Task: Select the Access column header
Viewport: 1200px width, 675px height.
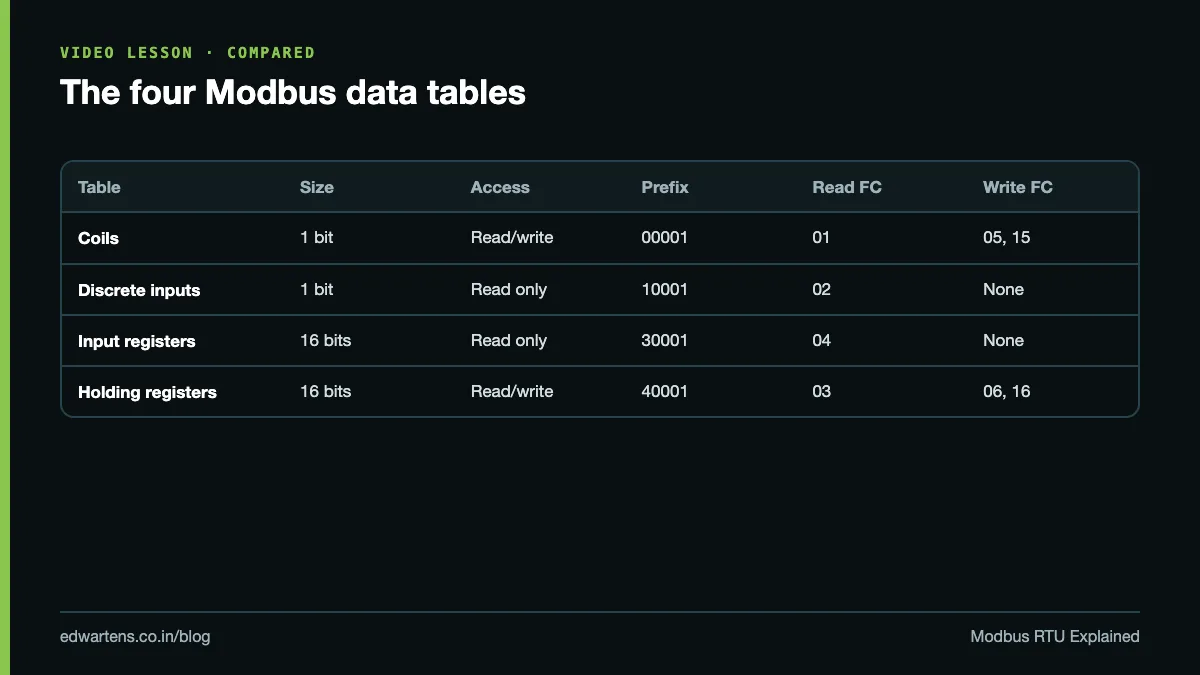Action: [x=500, y=187]
